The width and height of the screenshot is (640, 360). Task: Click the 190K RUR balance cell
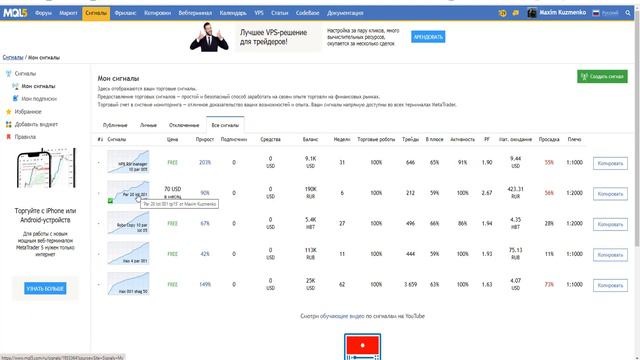pos(310,193)
